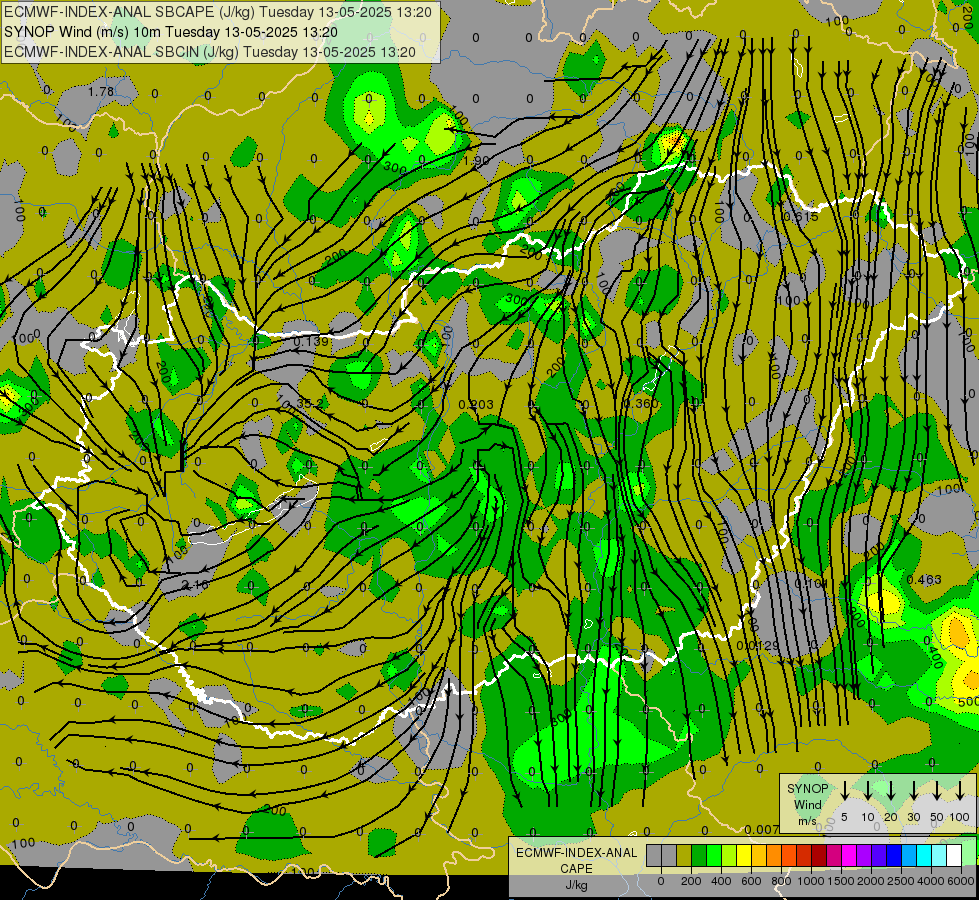
Task: Click the 6000 tick label on color scale
Action: coord(961,881)
